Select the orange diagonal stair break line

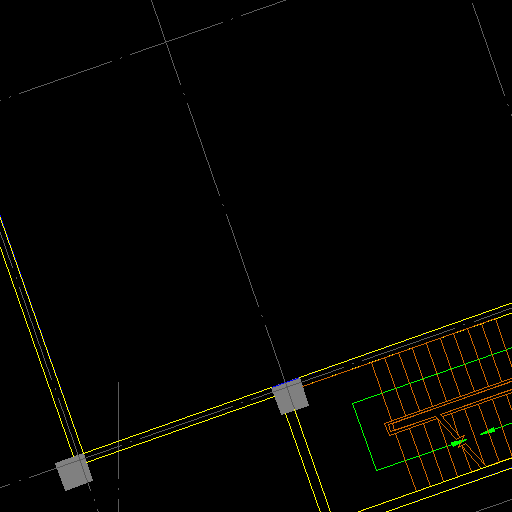coord(460,441)
